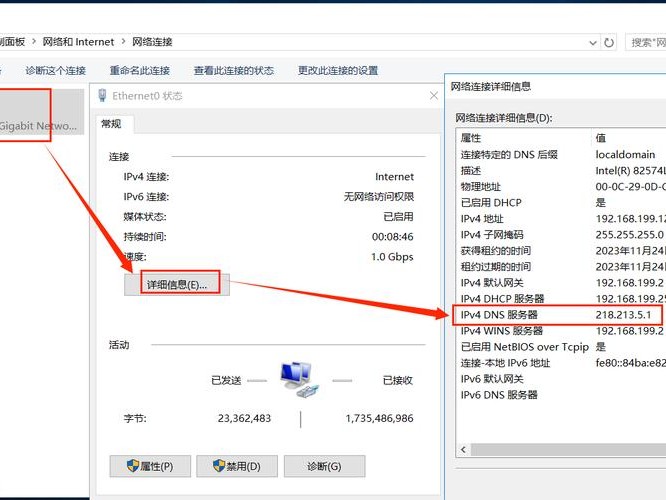
Task: Select the 描述 row
Action: pyautogui.click(x=562, y=171)
